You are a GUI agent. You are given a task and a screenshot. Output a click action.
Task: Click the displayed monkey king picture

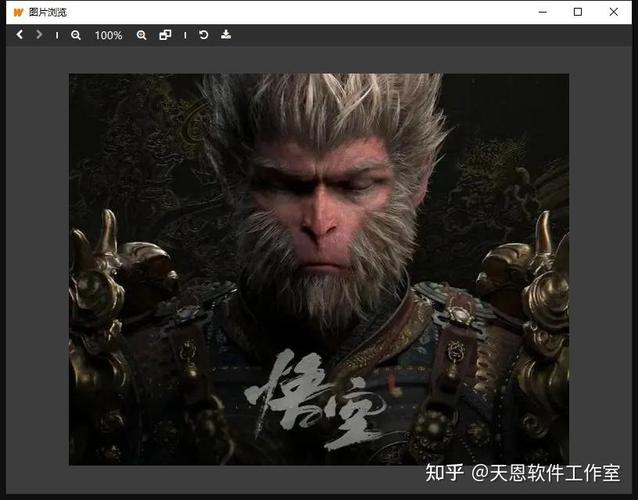pyautogui.click(x=319, y=269)
